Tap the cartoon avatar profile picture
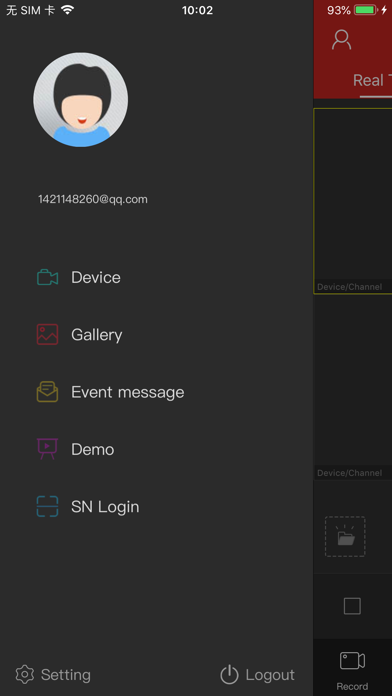Screen dimensions: 392x696 [x=81, y=99]
